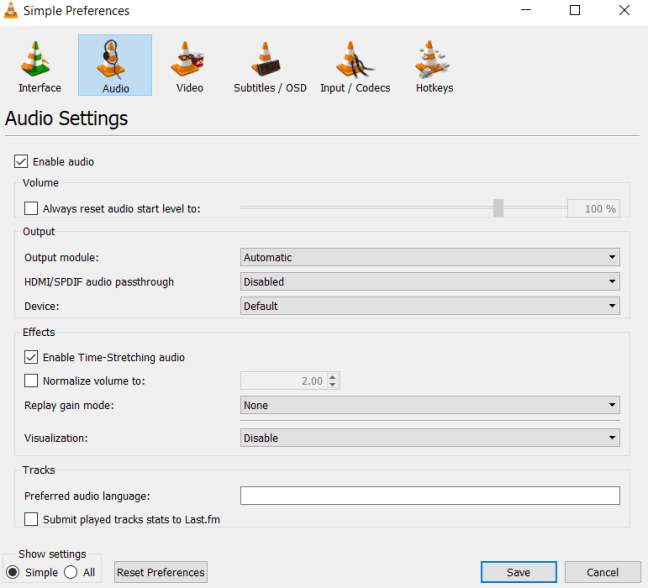Open the Interface preferences cone icon
The image size is (648, 588).
coord(39,60)
